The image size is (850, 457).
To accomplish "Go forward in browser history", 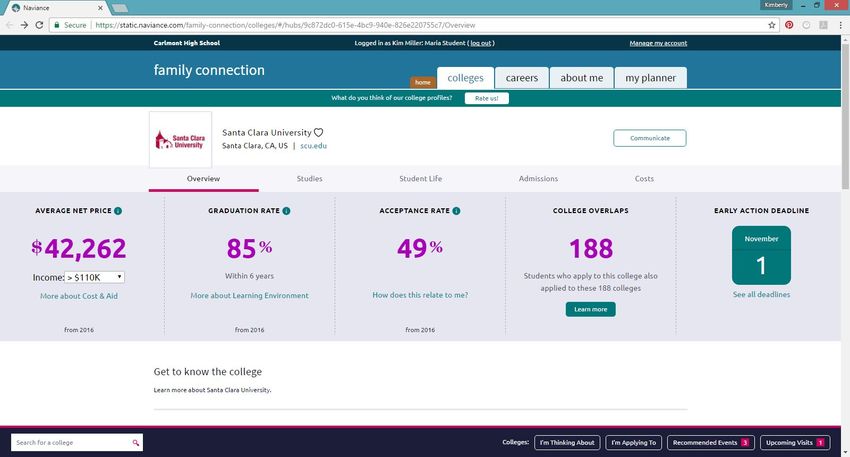I will (x=24, y=25).
